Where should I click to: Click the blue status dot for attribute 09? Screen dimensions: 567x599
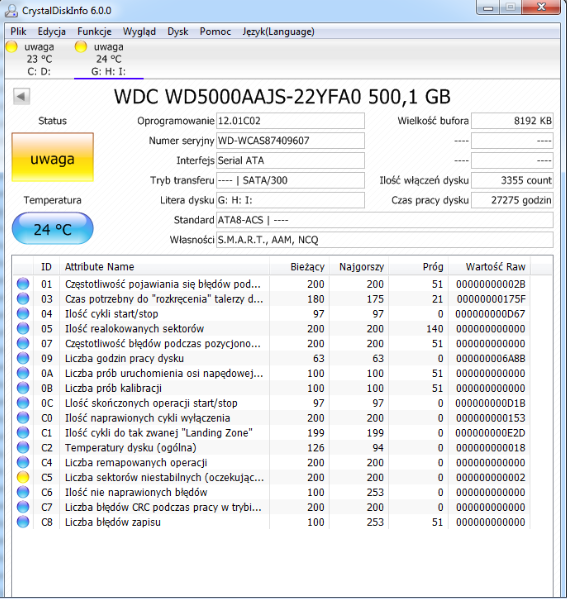[x=23, y=358]
